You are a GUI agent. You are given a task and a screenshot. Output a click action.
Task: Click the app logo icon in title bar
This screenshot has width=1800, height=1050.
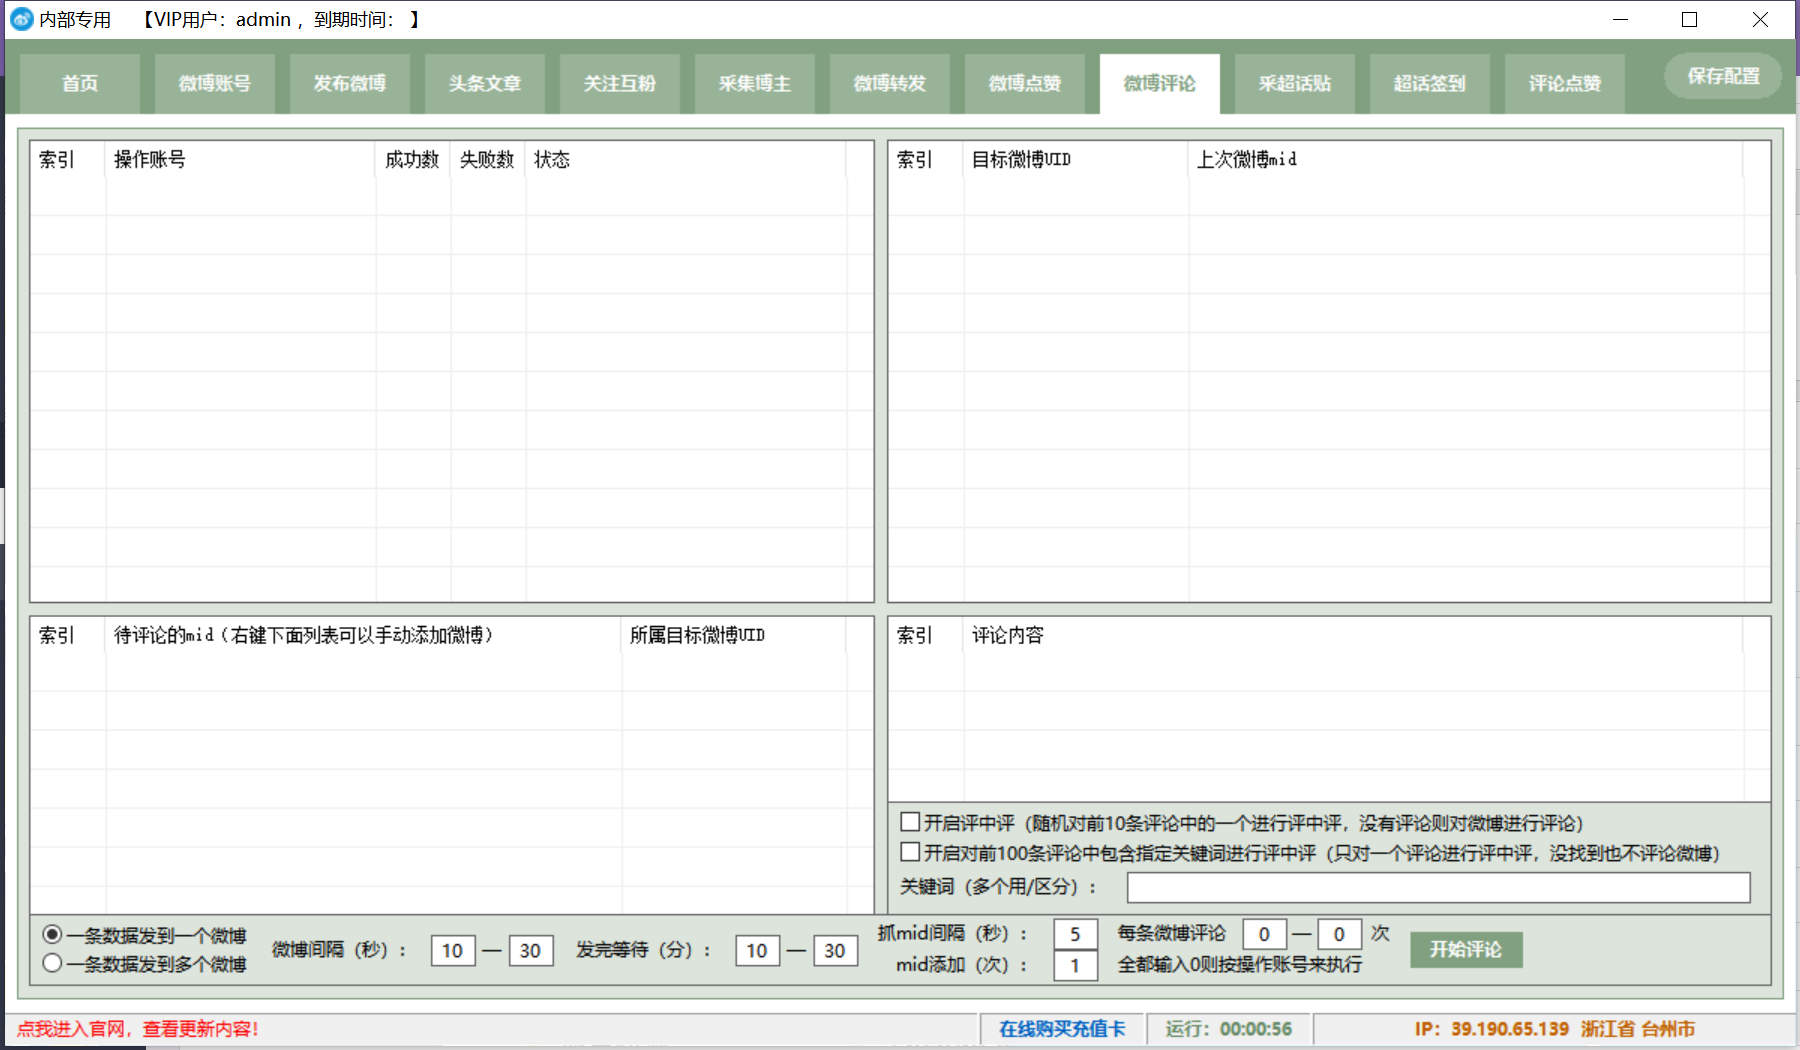pyautogui.click(x=22, y=20)
